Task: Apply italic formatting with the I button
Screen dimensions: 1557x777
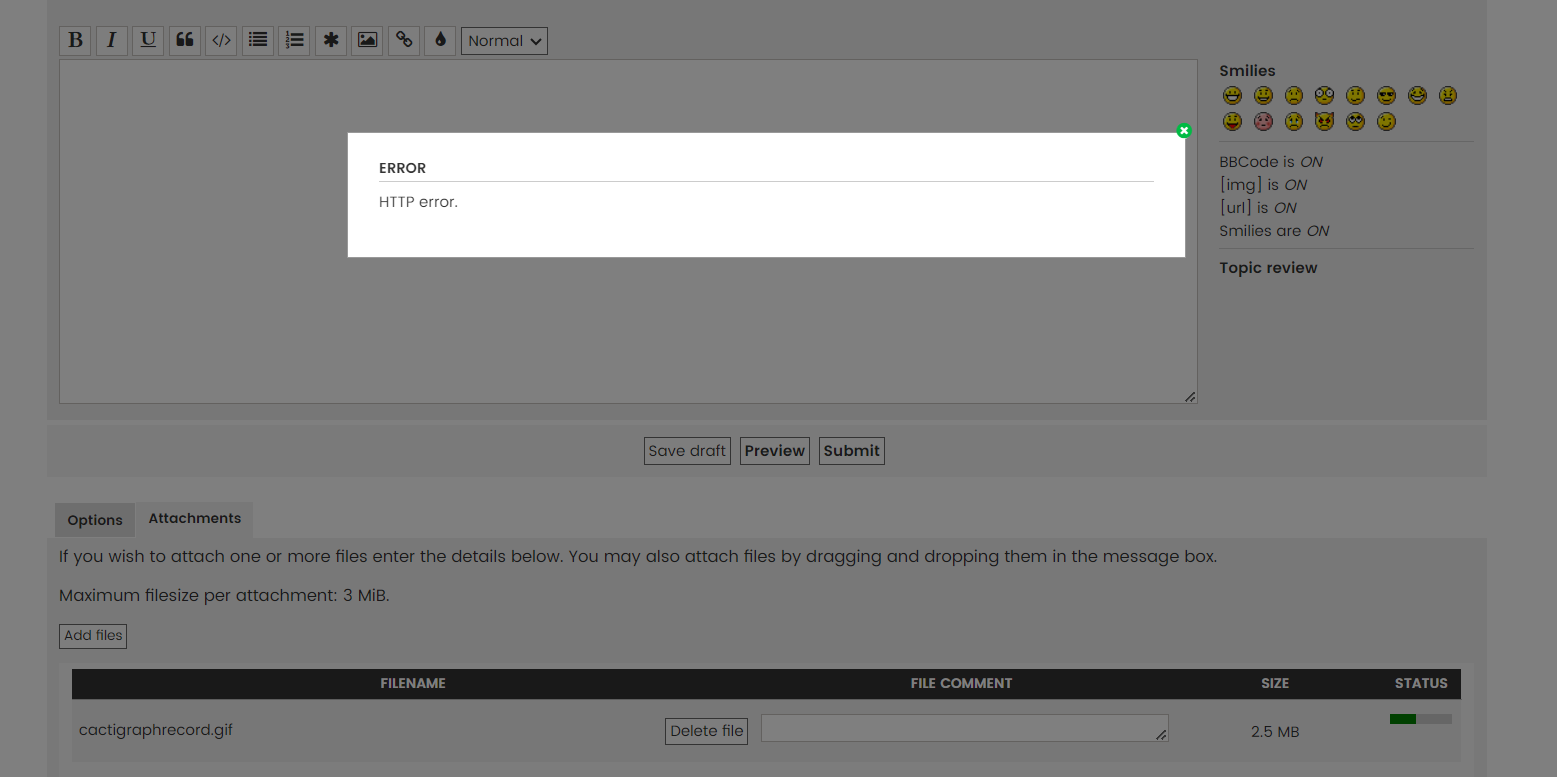Action: (x=111, y=41)
